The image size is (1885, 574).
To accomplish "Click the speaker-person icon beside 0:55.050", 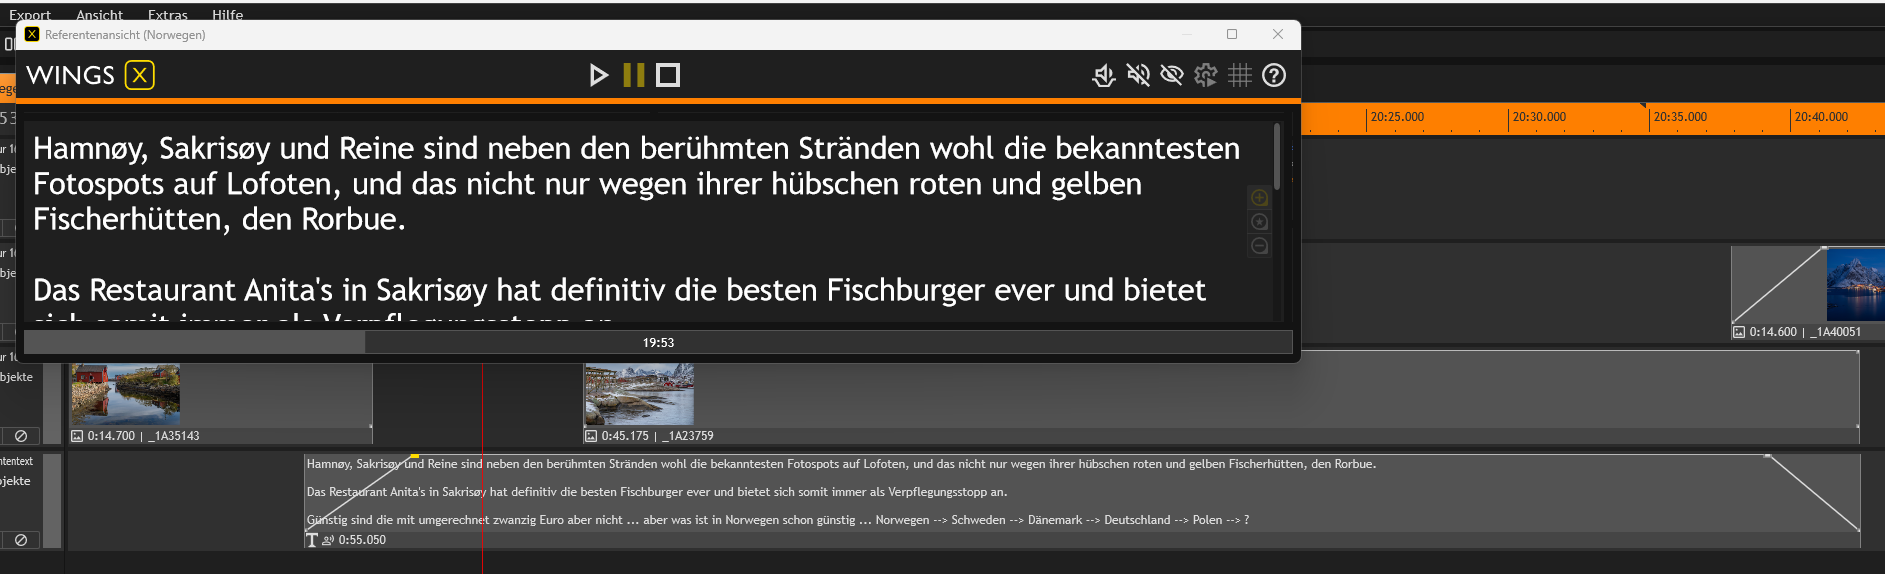I will coord(328,540).
